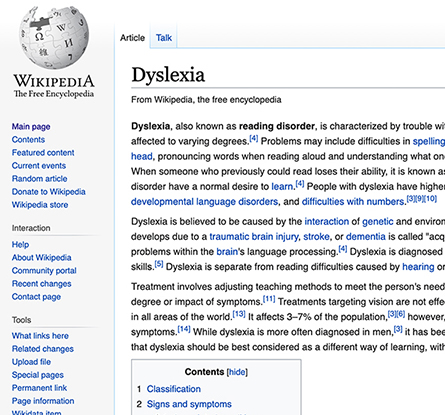Hide the Contents box
The height and width of the screenshot is (415, 445).
(x=237, y=372)
